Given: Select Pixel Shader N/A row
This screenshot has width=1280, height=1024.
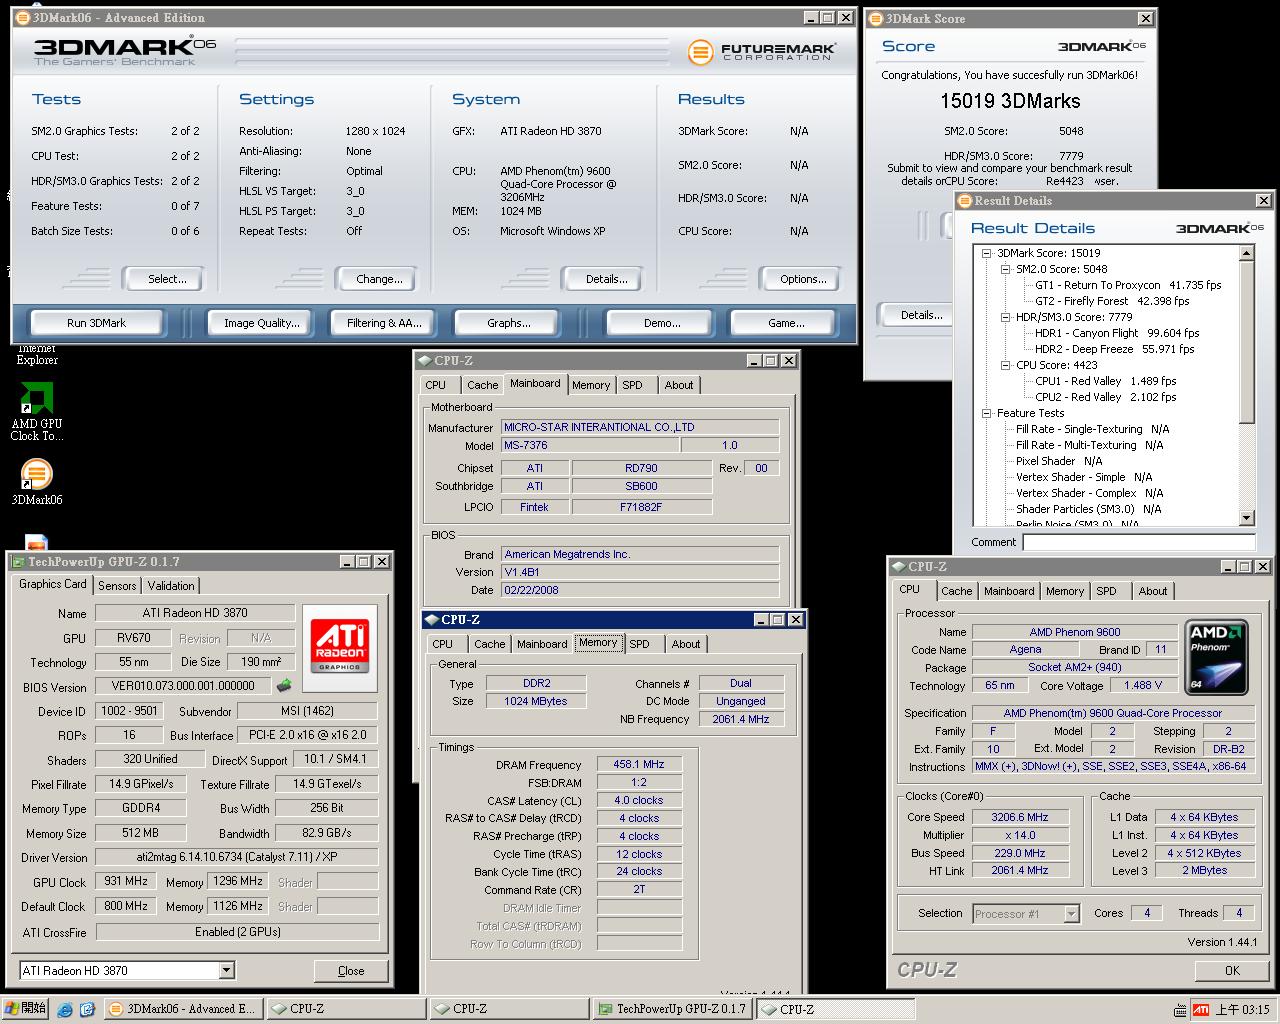Looking at the screenshot, I should click(x=1059, y=461).
